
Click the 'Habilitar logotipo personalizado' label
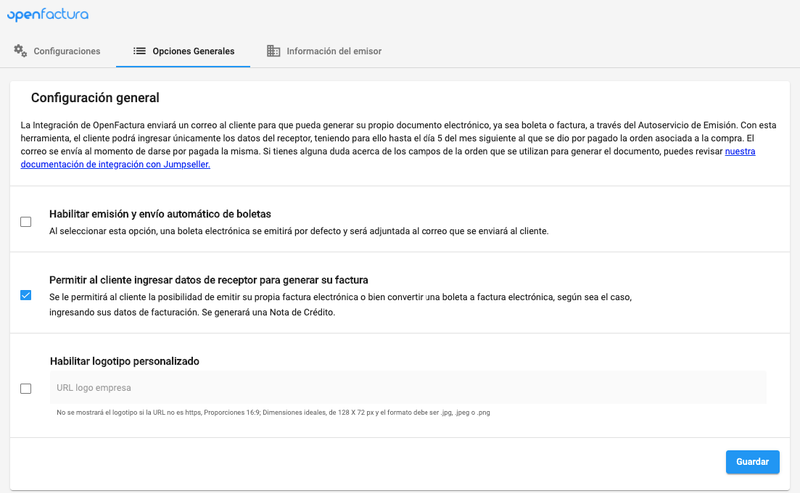pos(124,361)
